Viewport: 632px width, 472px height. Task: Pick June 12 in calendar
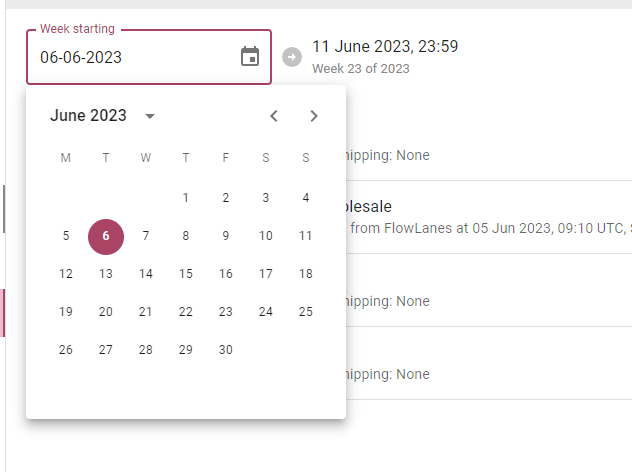tap(66, 274)
